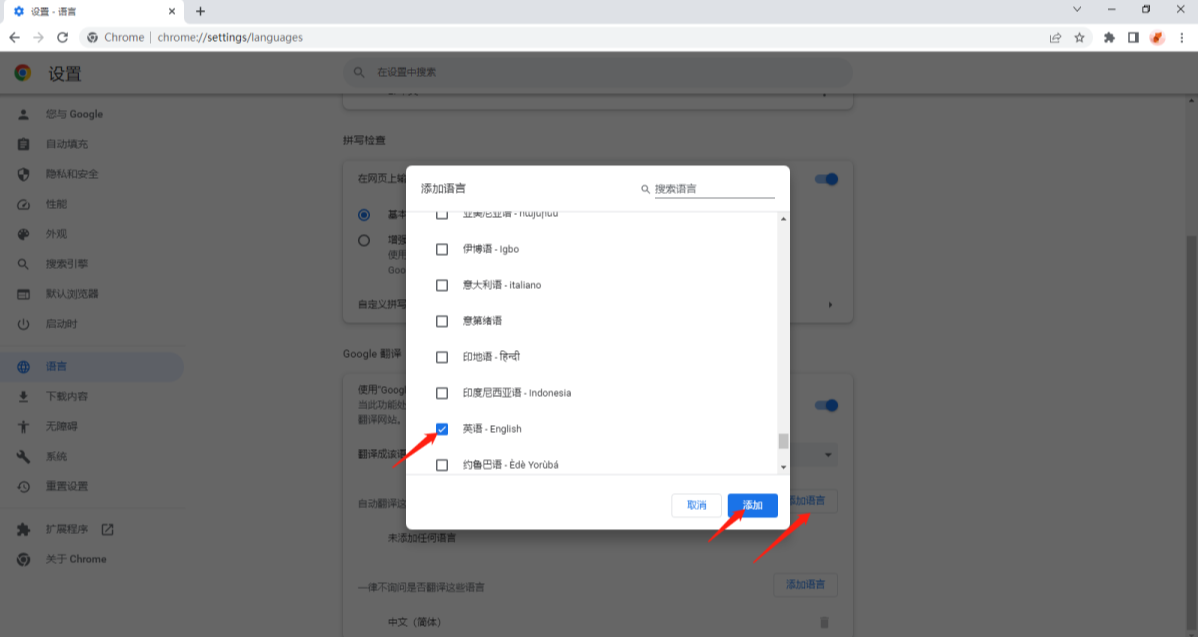Viewport: 1198px width, 637px height.
Task: Open the Extensions puzzle icon
Action: (x=1109, y=37)
